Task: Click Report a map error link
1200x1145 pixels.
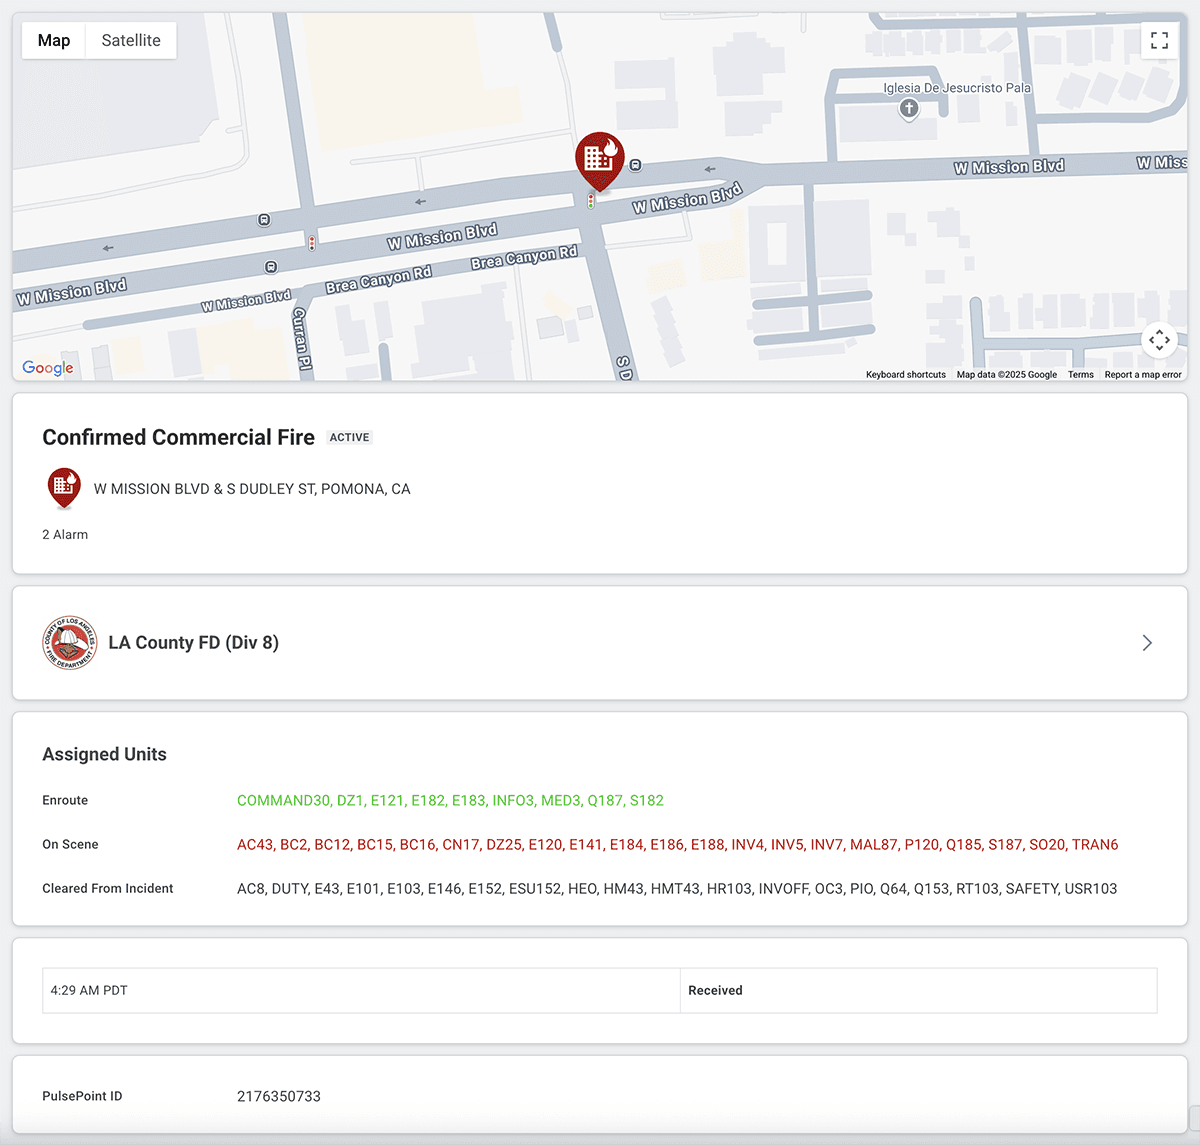Action: point(1142,375)
